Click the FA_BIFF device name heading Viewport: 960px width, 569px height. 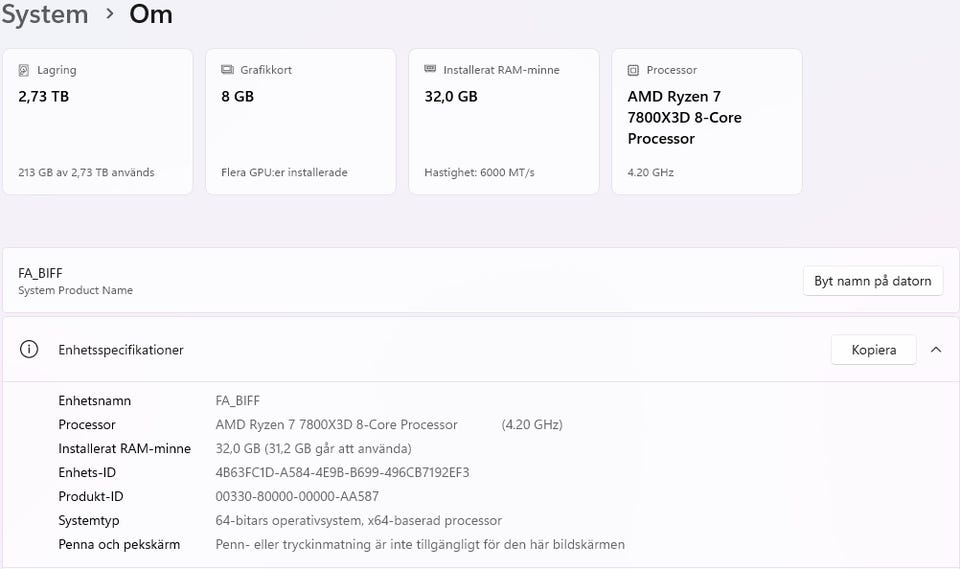pos(41,273)
